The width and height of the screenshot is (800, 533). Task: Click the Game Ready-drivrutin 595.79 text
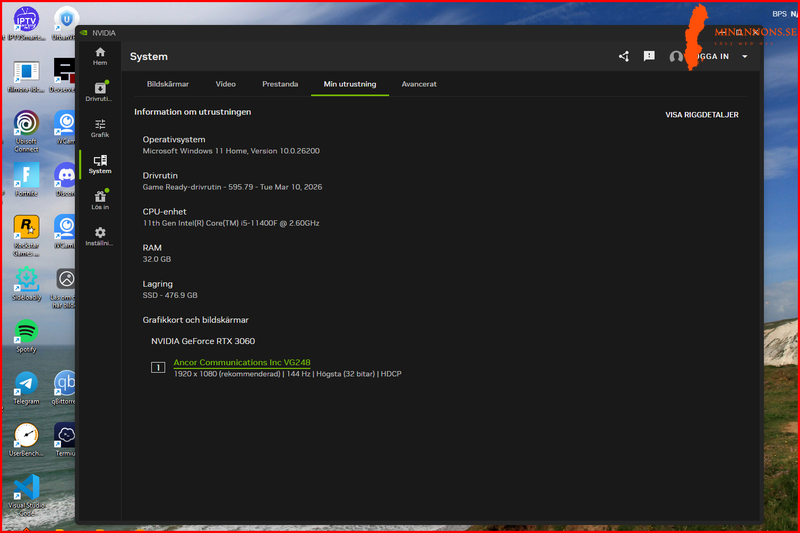pyautogui.click(x=232, y=187)
